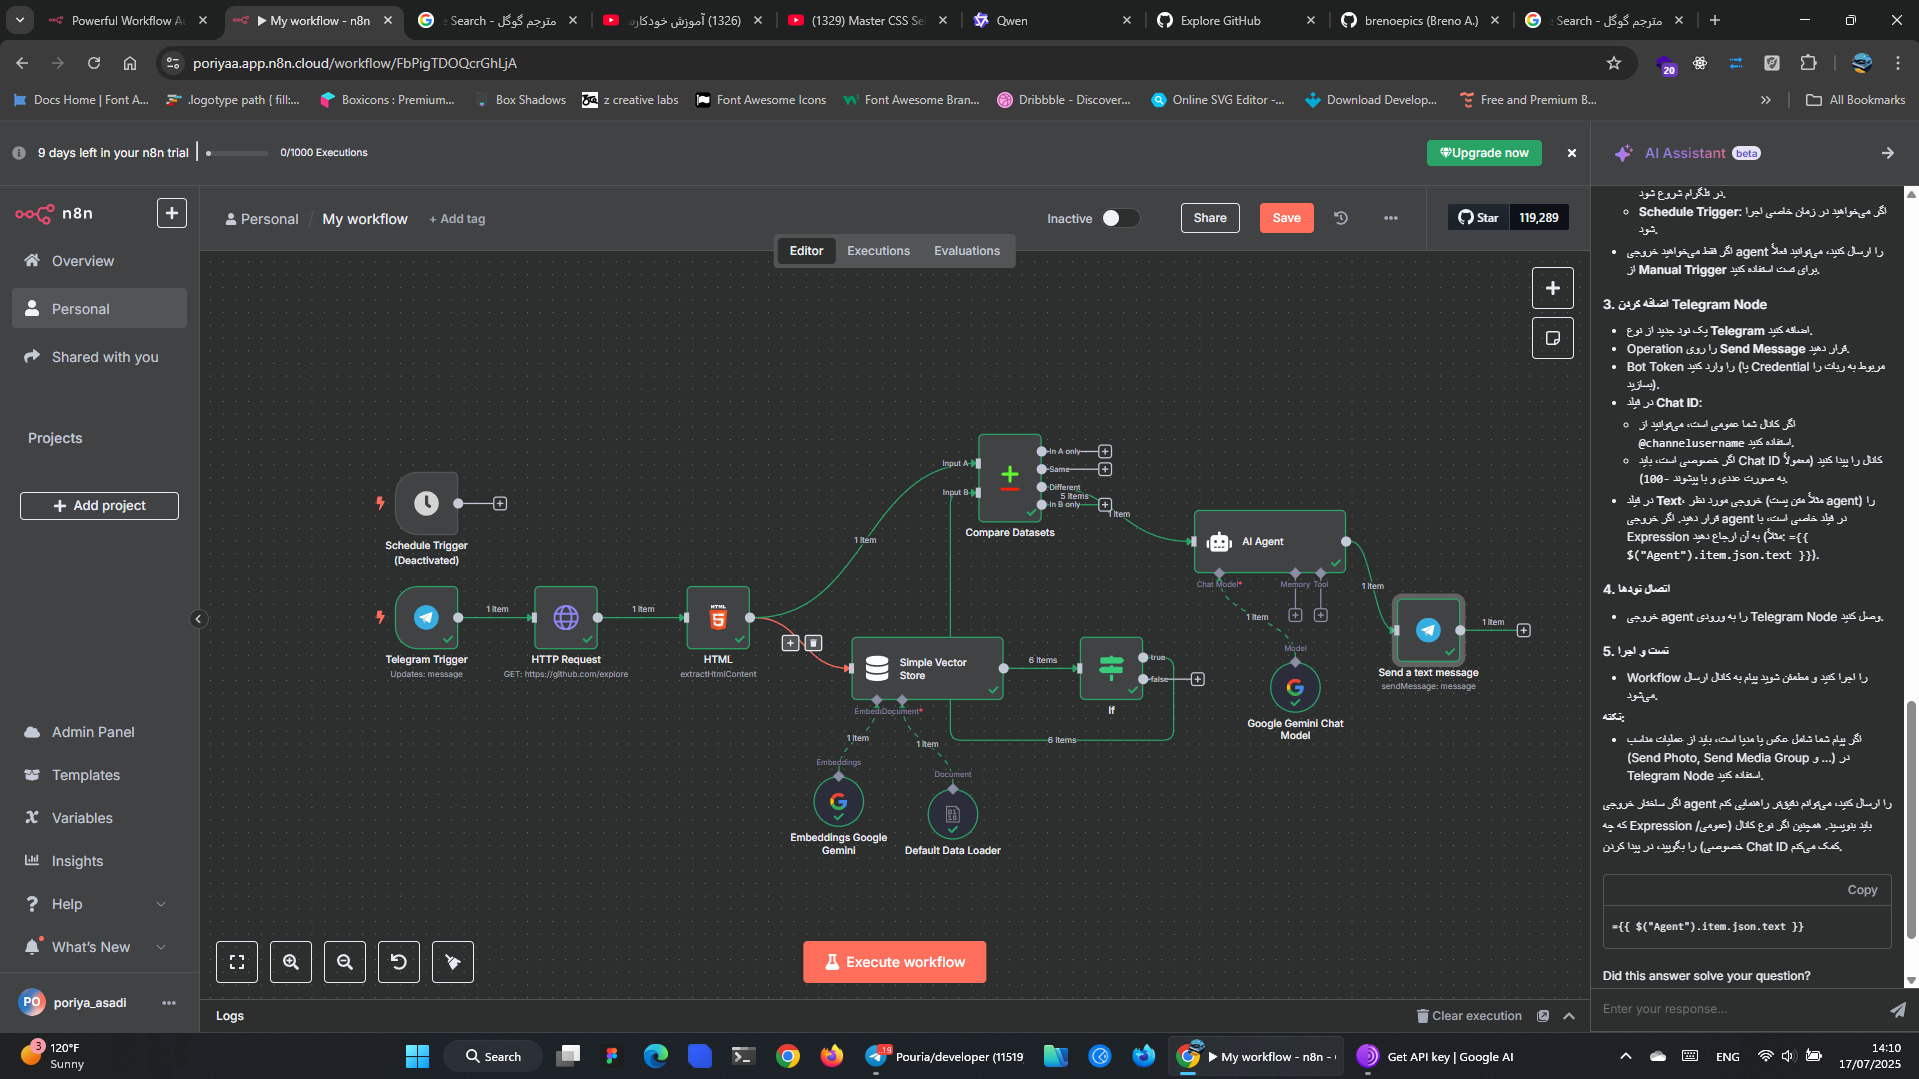Select the Google Gemini Chat Model node
The width and height of the screenshot is (1919, 1079).
coord(1295,688)
